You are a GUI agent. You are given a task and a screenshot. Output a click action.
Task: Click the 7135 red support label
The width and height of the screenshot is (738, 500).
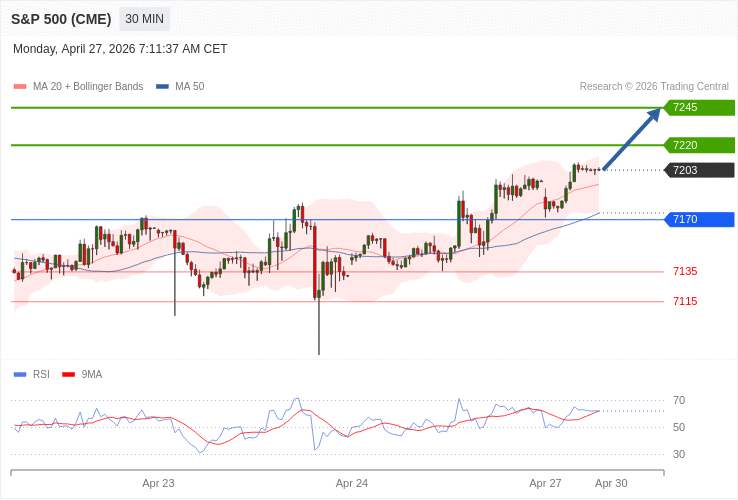pyautogui.click(x=685, y=271)
